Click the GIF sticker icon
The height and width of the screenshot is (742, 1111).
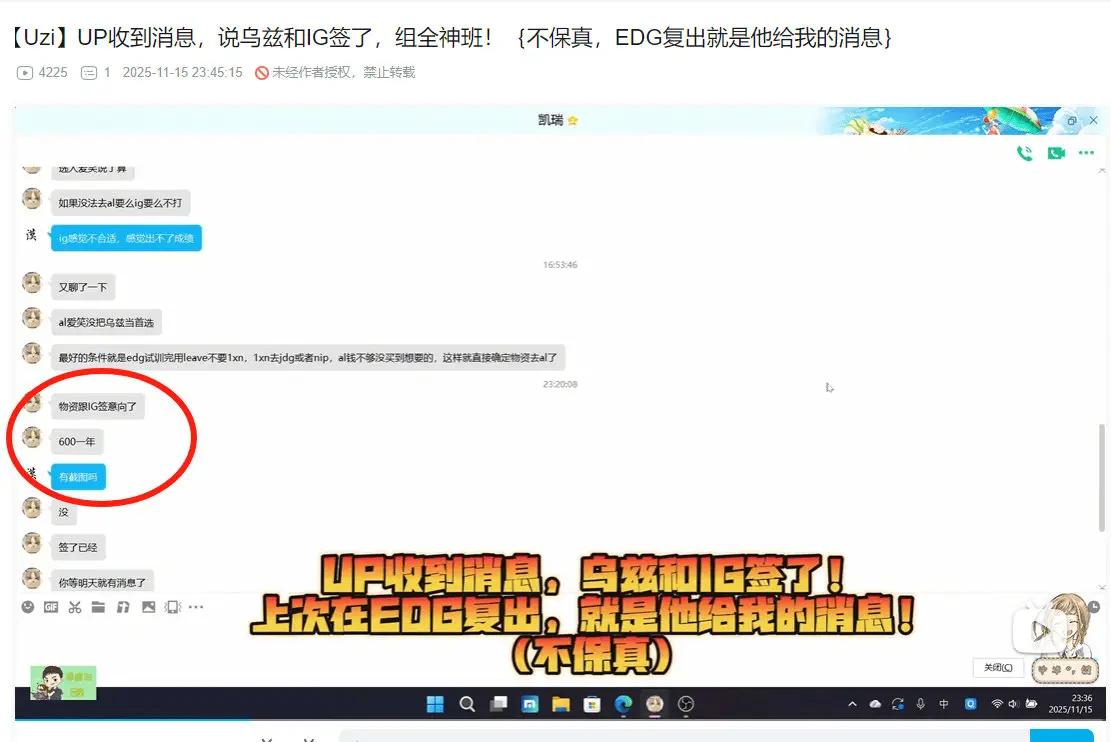coord(51,607)
